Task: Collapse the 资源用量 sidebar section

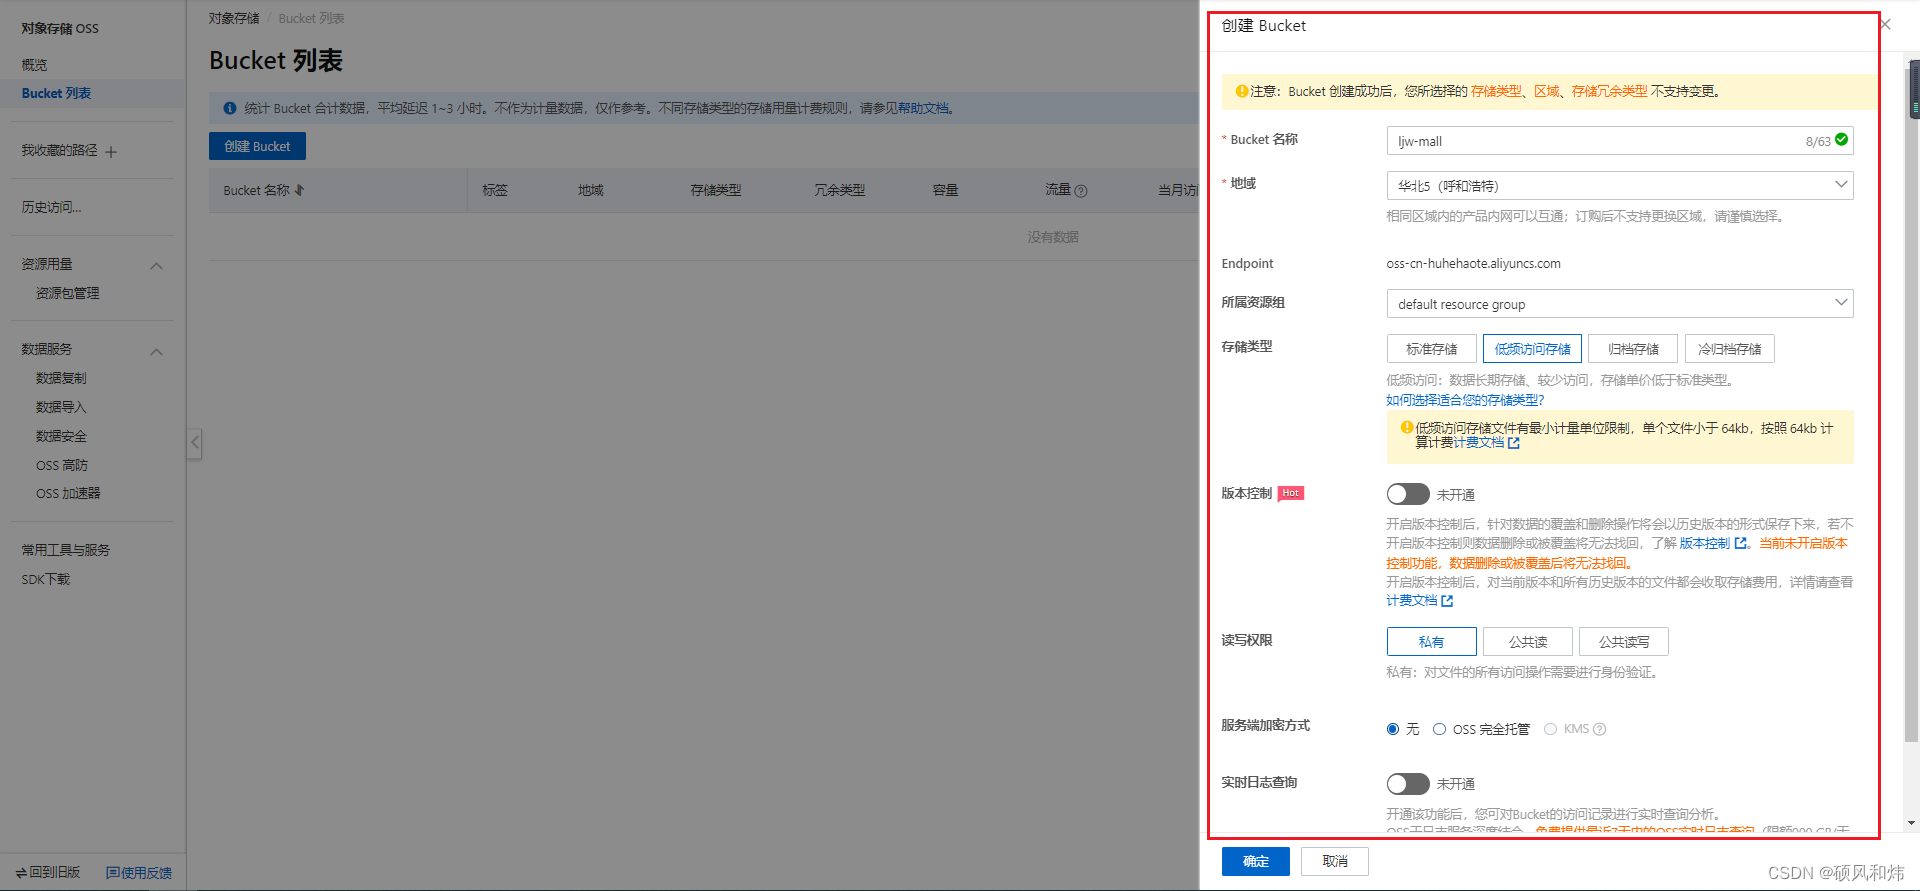Action: pyautogui.click(x=156, y=266)
